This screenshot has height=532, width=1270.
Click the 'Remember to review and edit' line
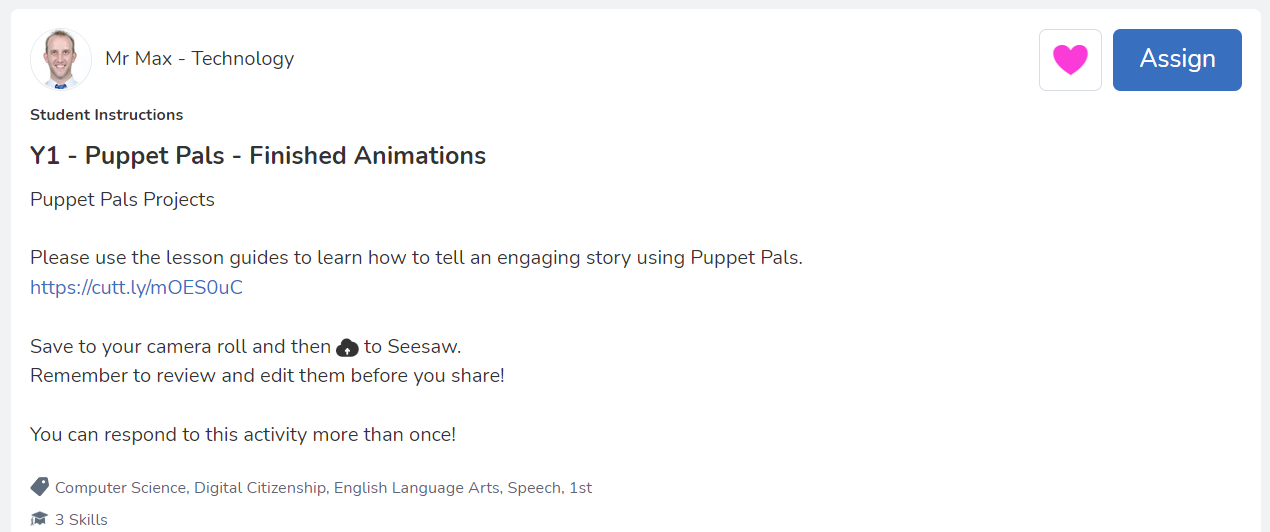[267, 376]
